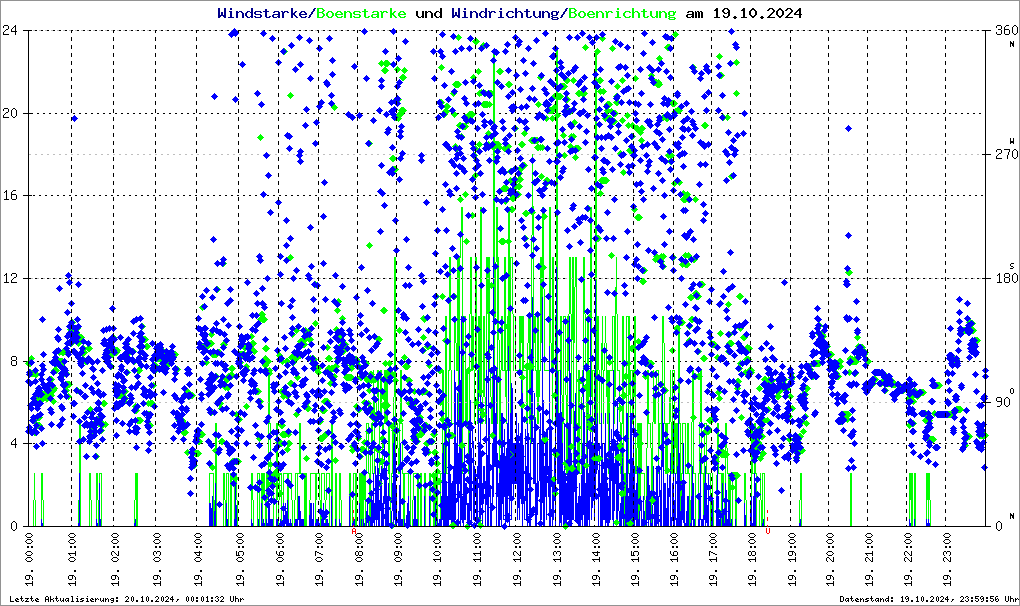
Task: Click time label '19. 23:00'
Action: [947, 559]
